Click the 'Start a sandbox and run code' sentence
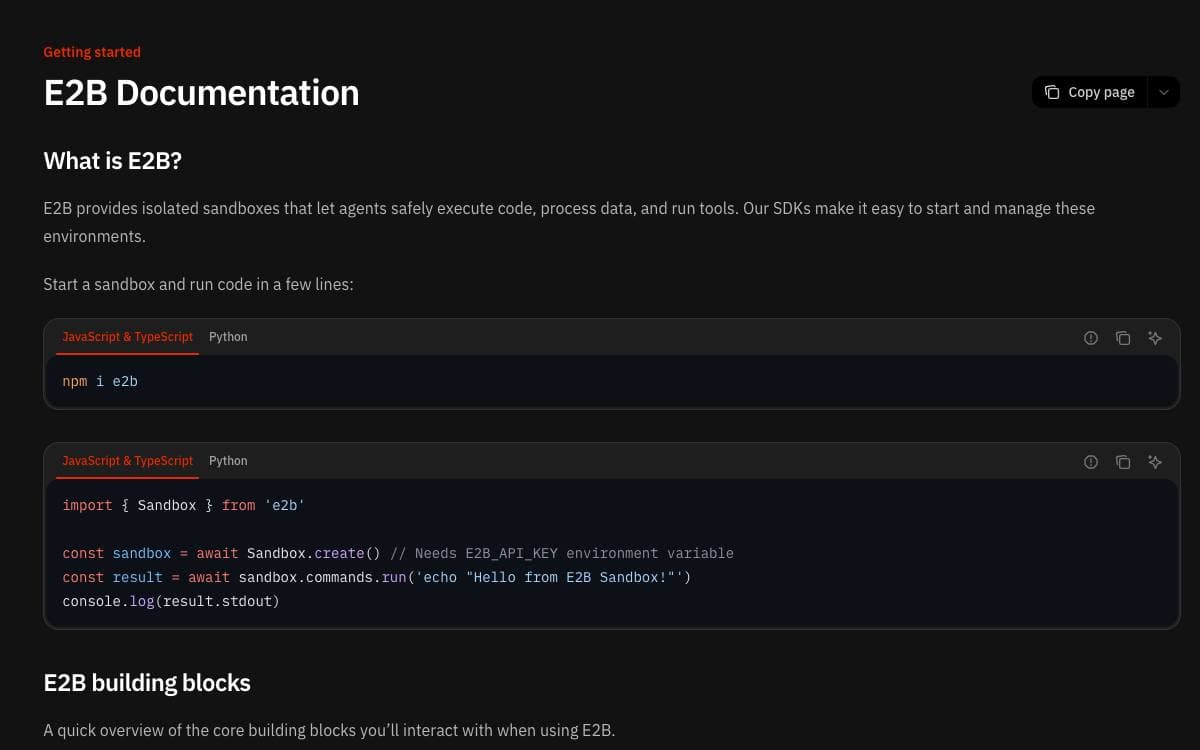Screen dimensions: 1200x750 pyautogui.click(x=199, y=284)
